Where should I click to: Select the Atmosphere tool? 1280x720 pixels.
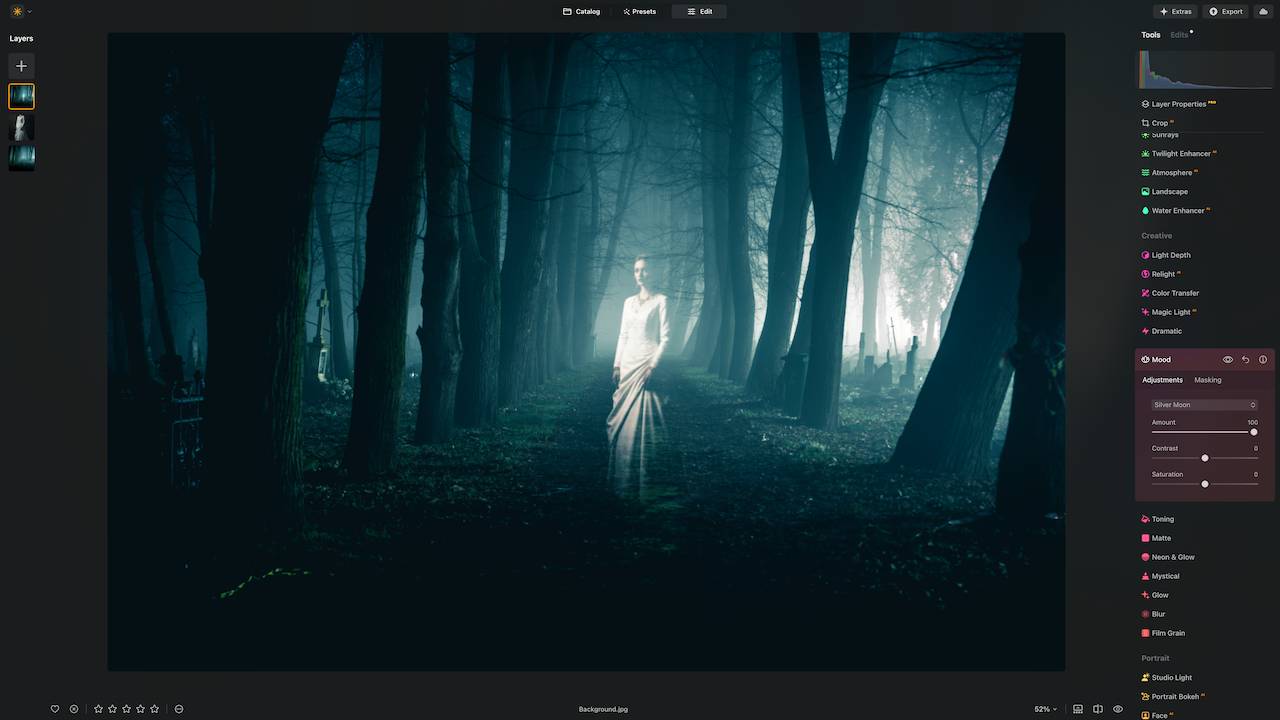[1168, 172]
